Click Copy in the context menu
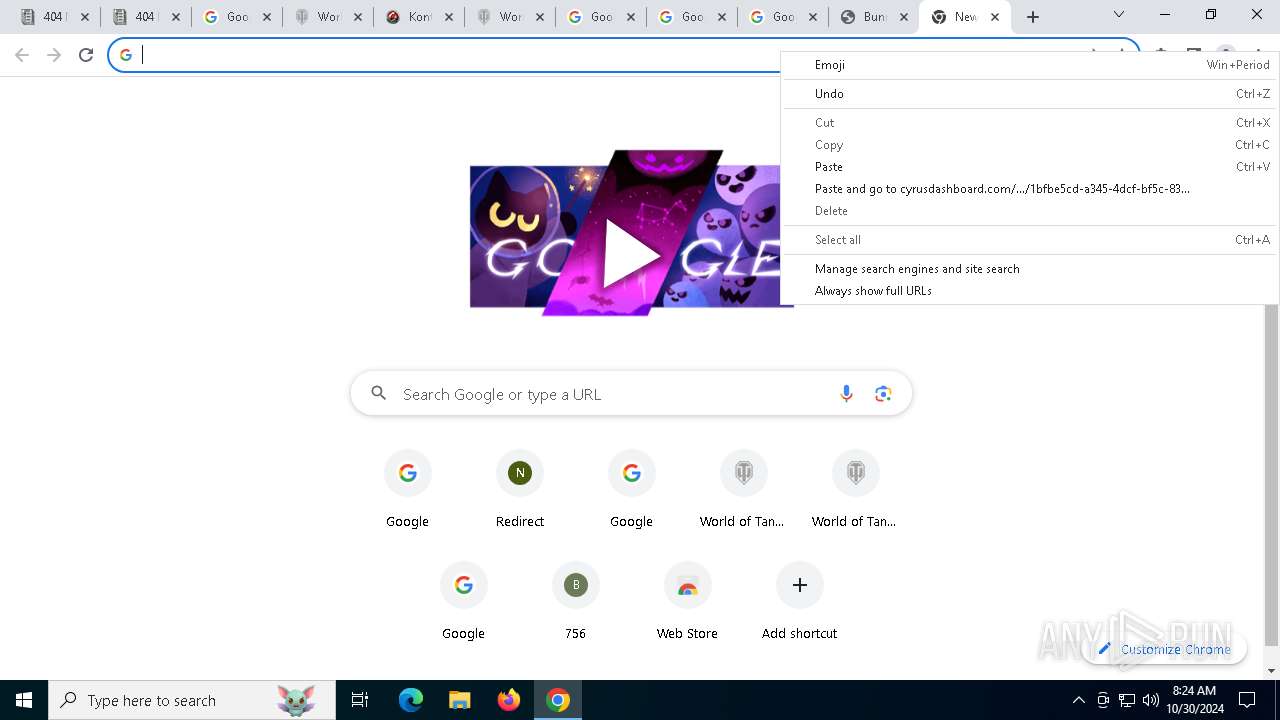This screenshot has height=720, width=1280. pyautogui.click(x=1029, y=145)
